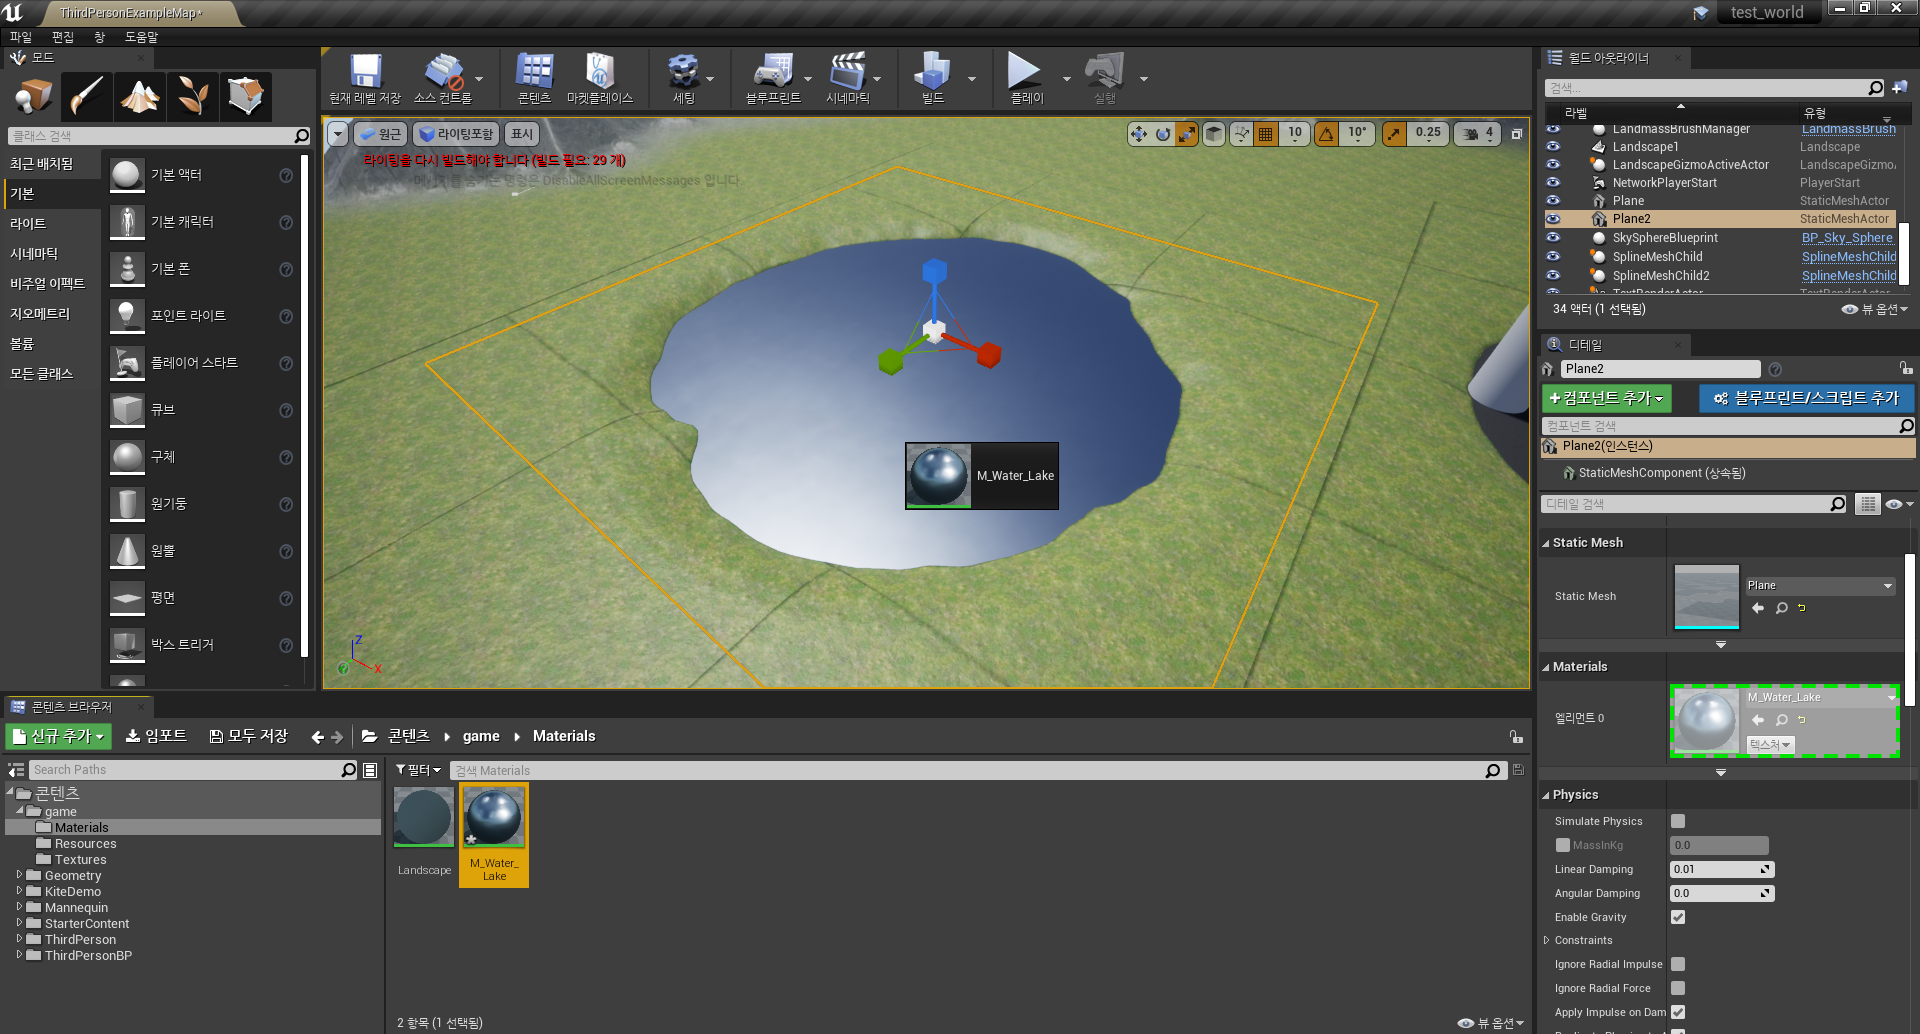Select the Foliage mode icon

click(192, 96)
